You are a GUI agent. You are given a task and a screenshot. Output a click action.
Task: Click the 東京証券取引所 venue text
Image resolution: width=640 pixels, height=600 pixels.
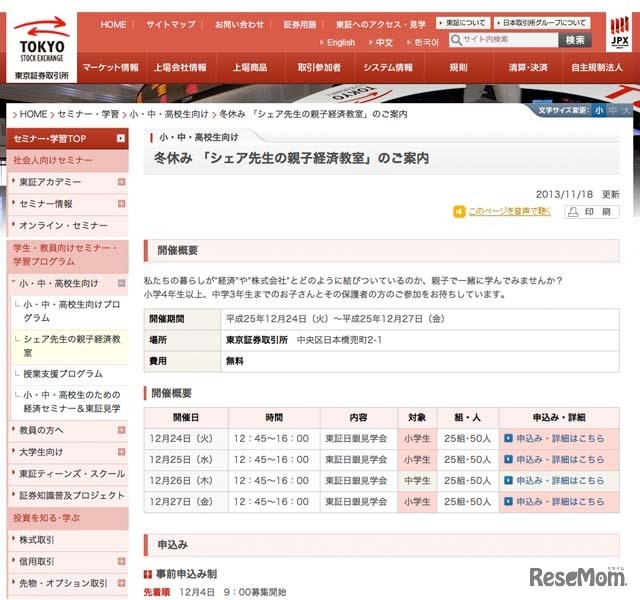pos(257,340)
